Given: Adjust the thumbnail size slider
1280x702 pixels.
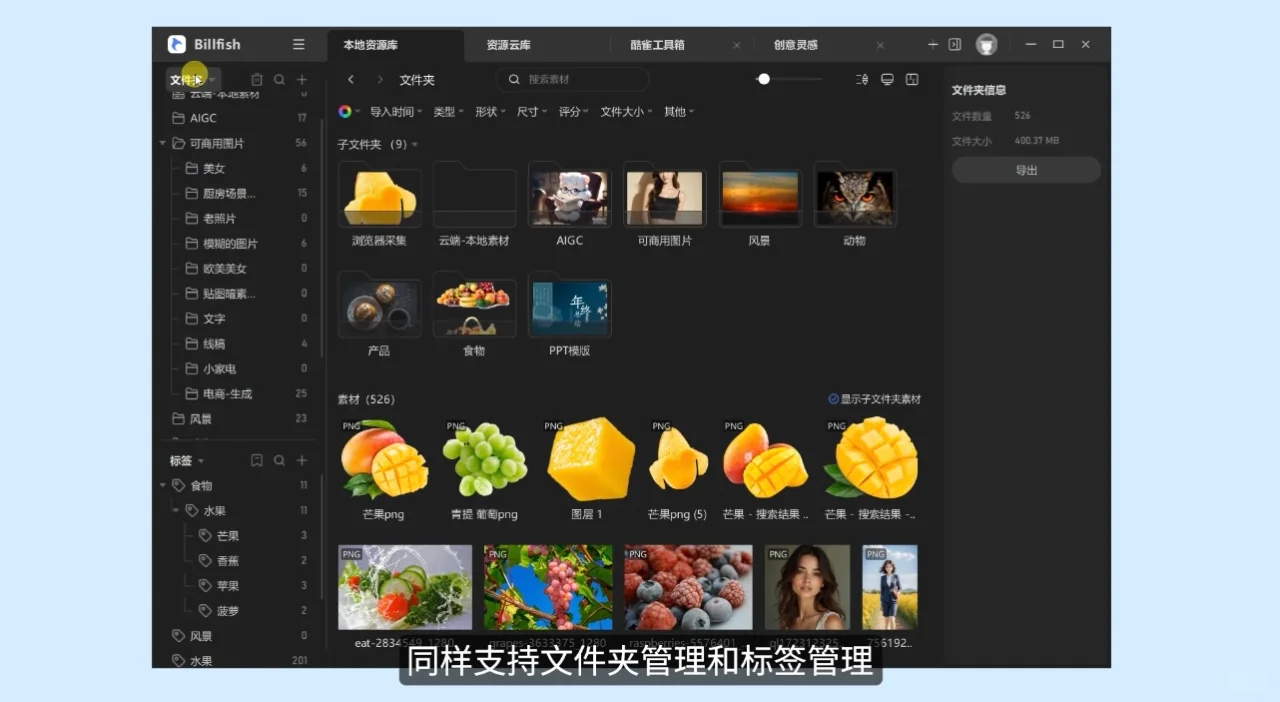Looking at the screenshot, I should (x=764, y=78).
